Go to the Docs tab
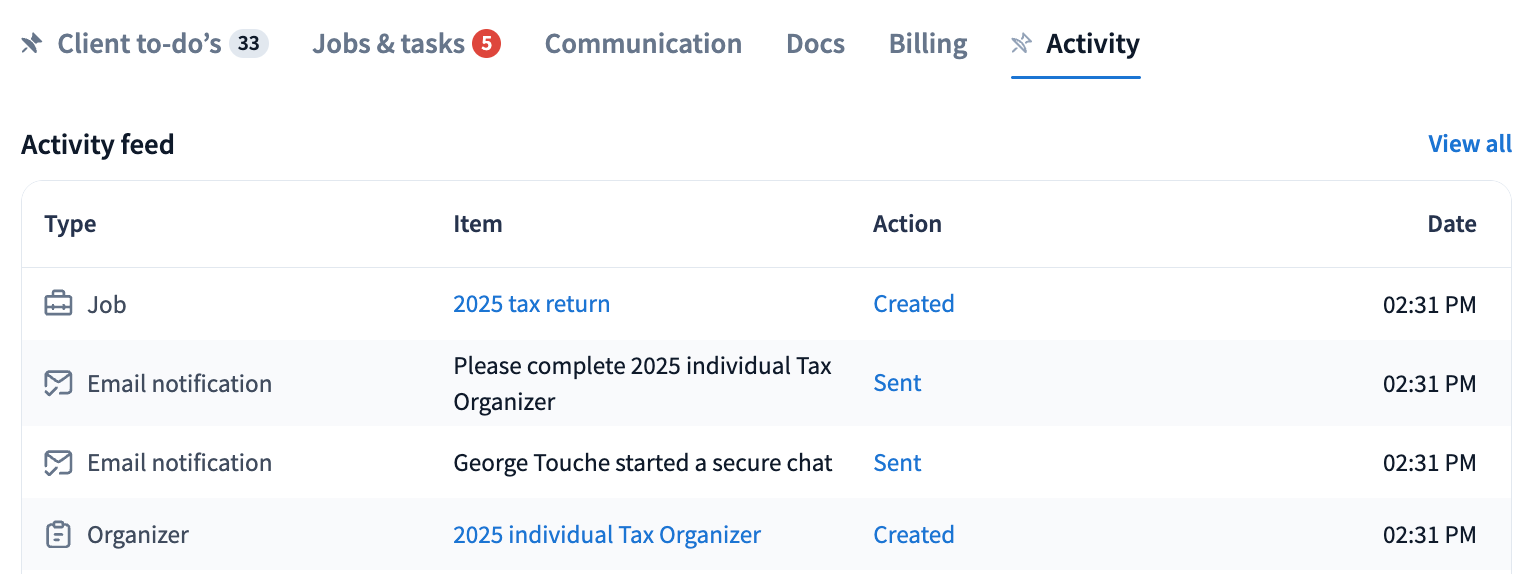1532x574 pixels. click(815, 44)
